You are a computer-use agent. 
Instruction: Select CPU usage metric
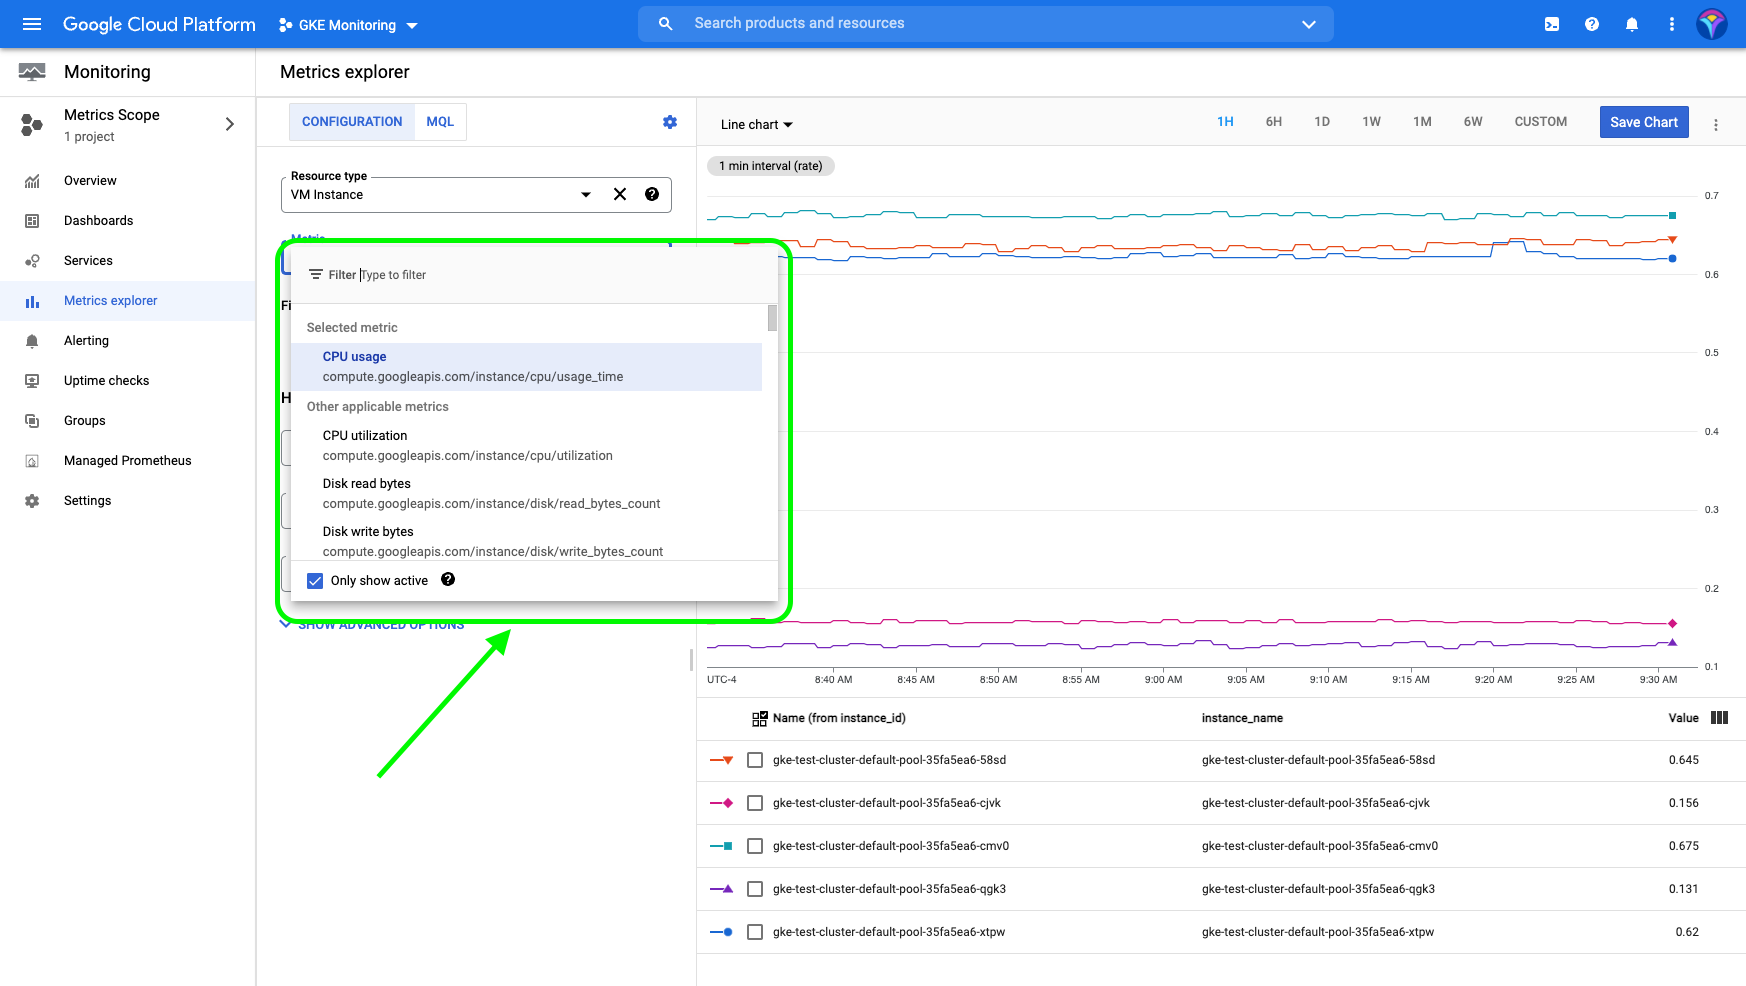[526, 367]
